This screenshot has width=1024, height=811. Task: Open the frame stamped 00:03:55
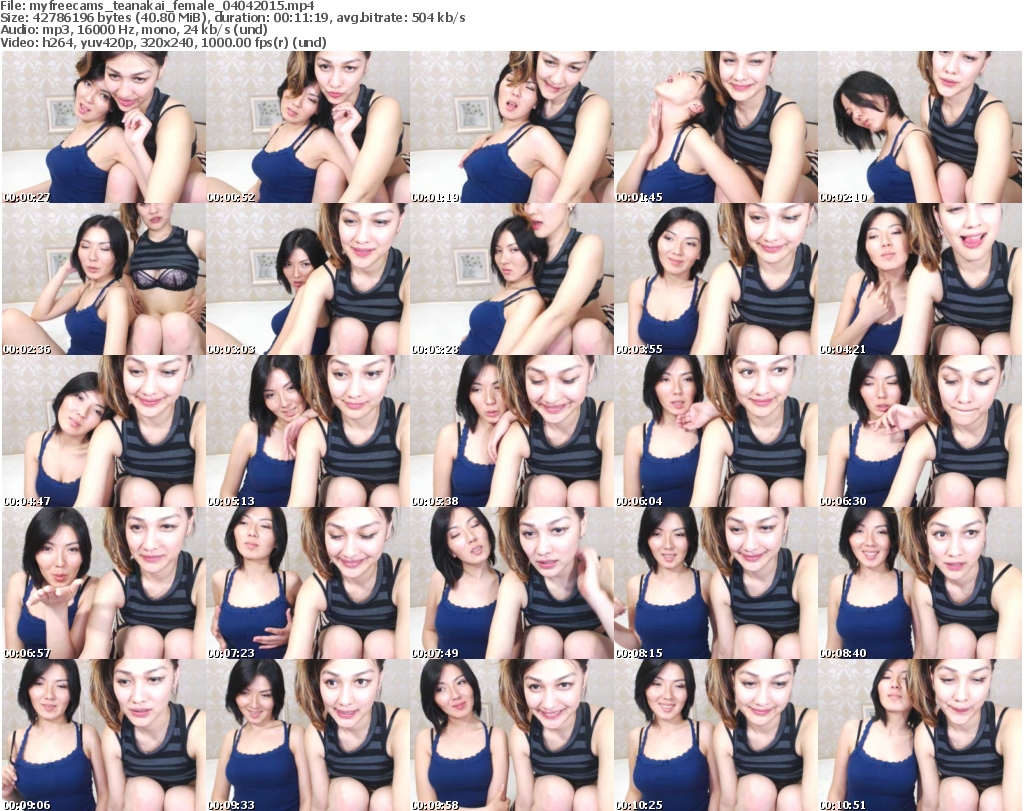(x=716, y=279)
